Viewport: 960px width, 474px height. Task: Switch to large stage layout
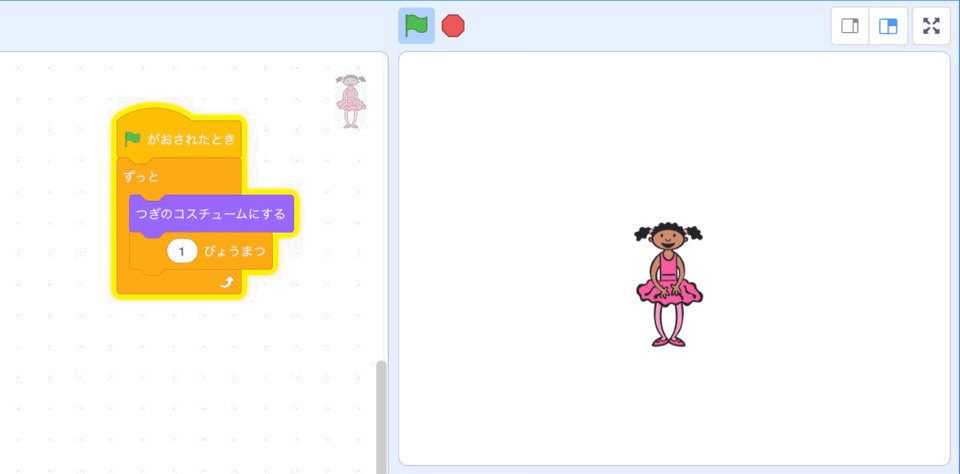click(888, 26)
